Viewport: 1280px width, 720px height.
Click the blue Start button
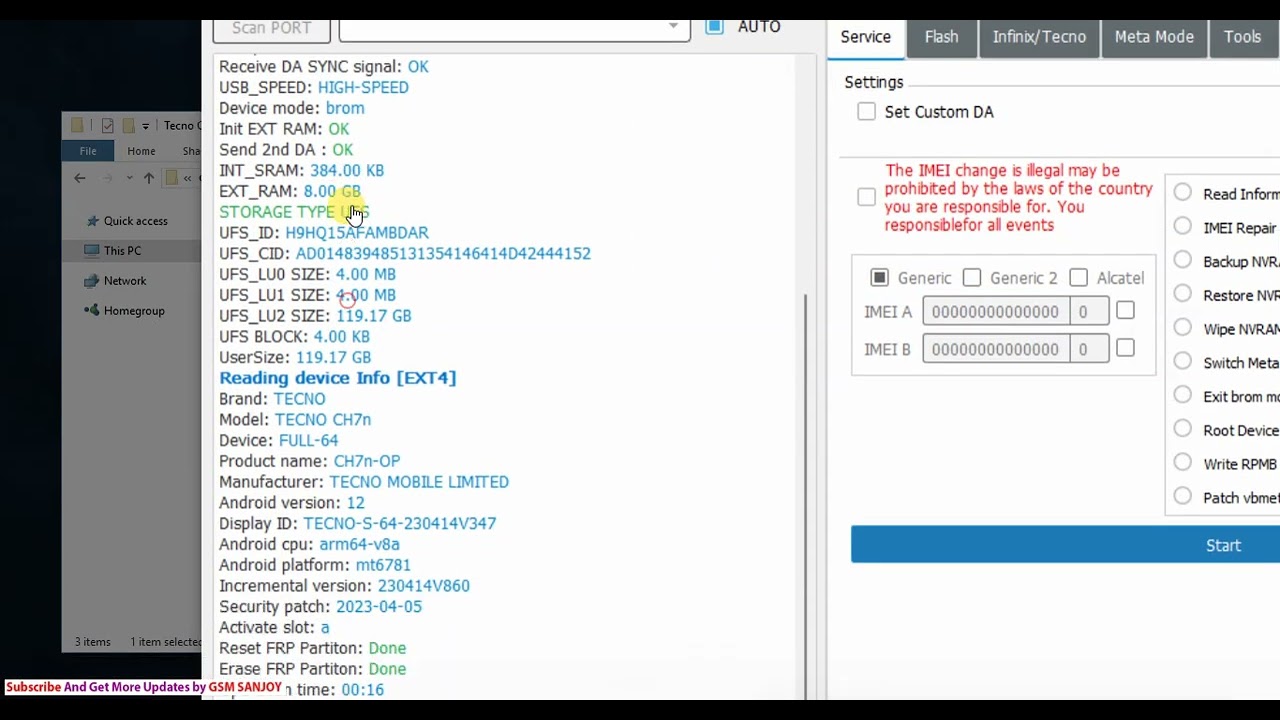pyautogui.click(x=1065, y=545)
